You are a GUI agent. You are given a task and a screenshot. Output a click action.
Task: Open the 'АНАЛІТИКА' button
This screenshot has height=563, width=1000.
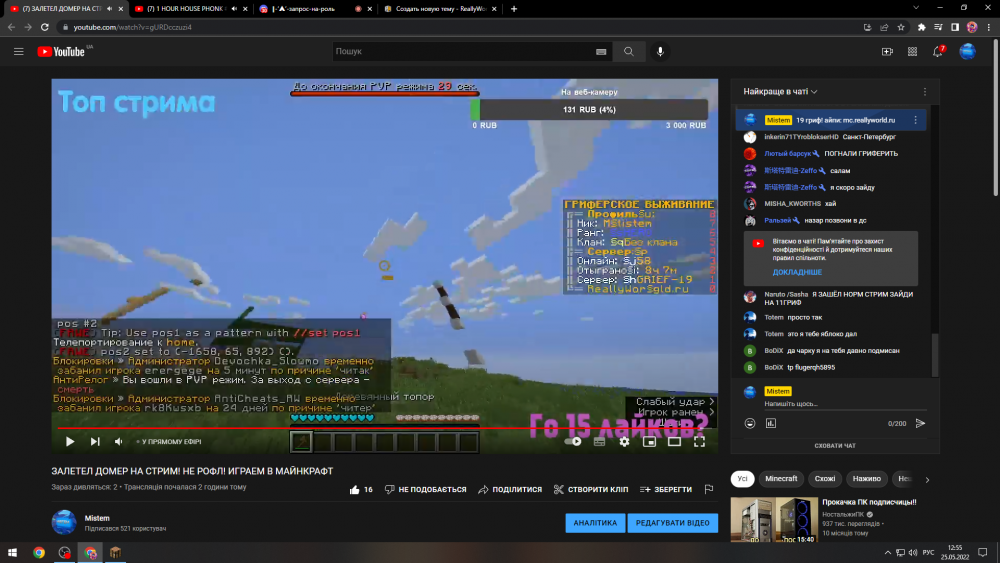(595, 523)
